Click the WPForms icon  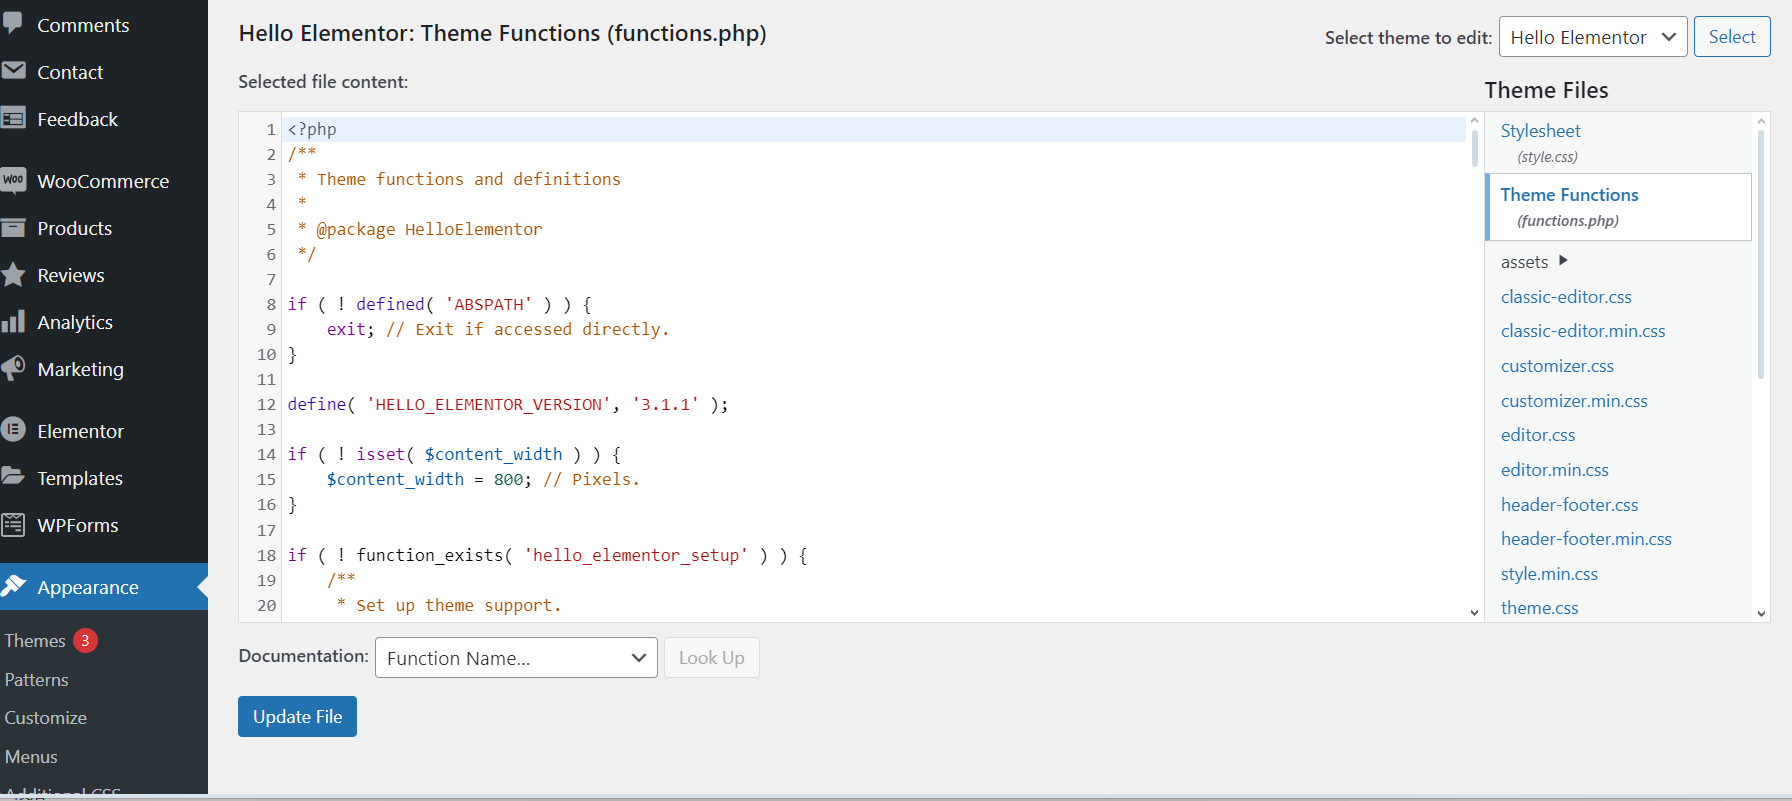tap(13, 524)
